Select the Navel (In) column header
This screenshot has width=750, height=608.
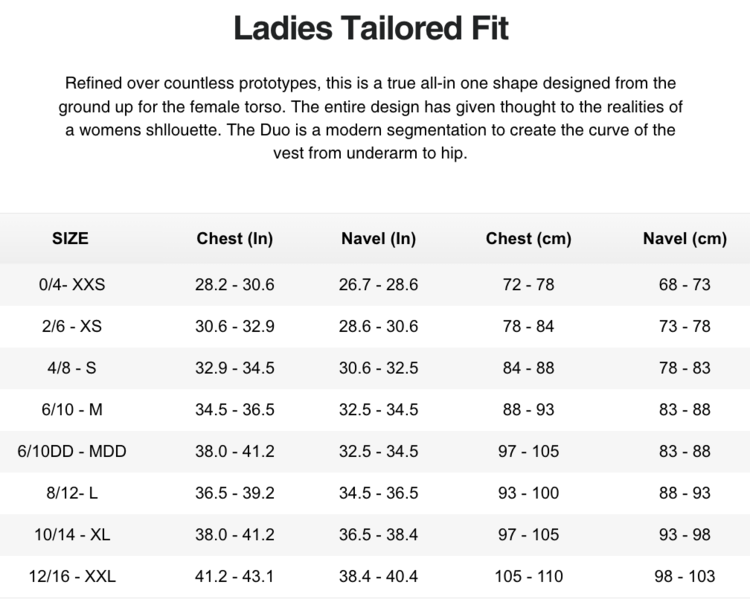coord(378,239)
